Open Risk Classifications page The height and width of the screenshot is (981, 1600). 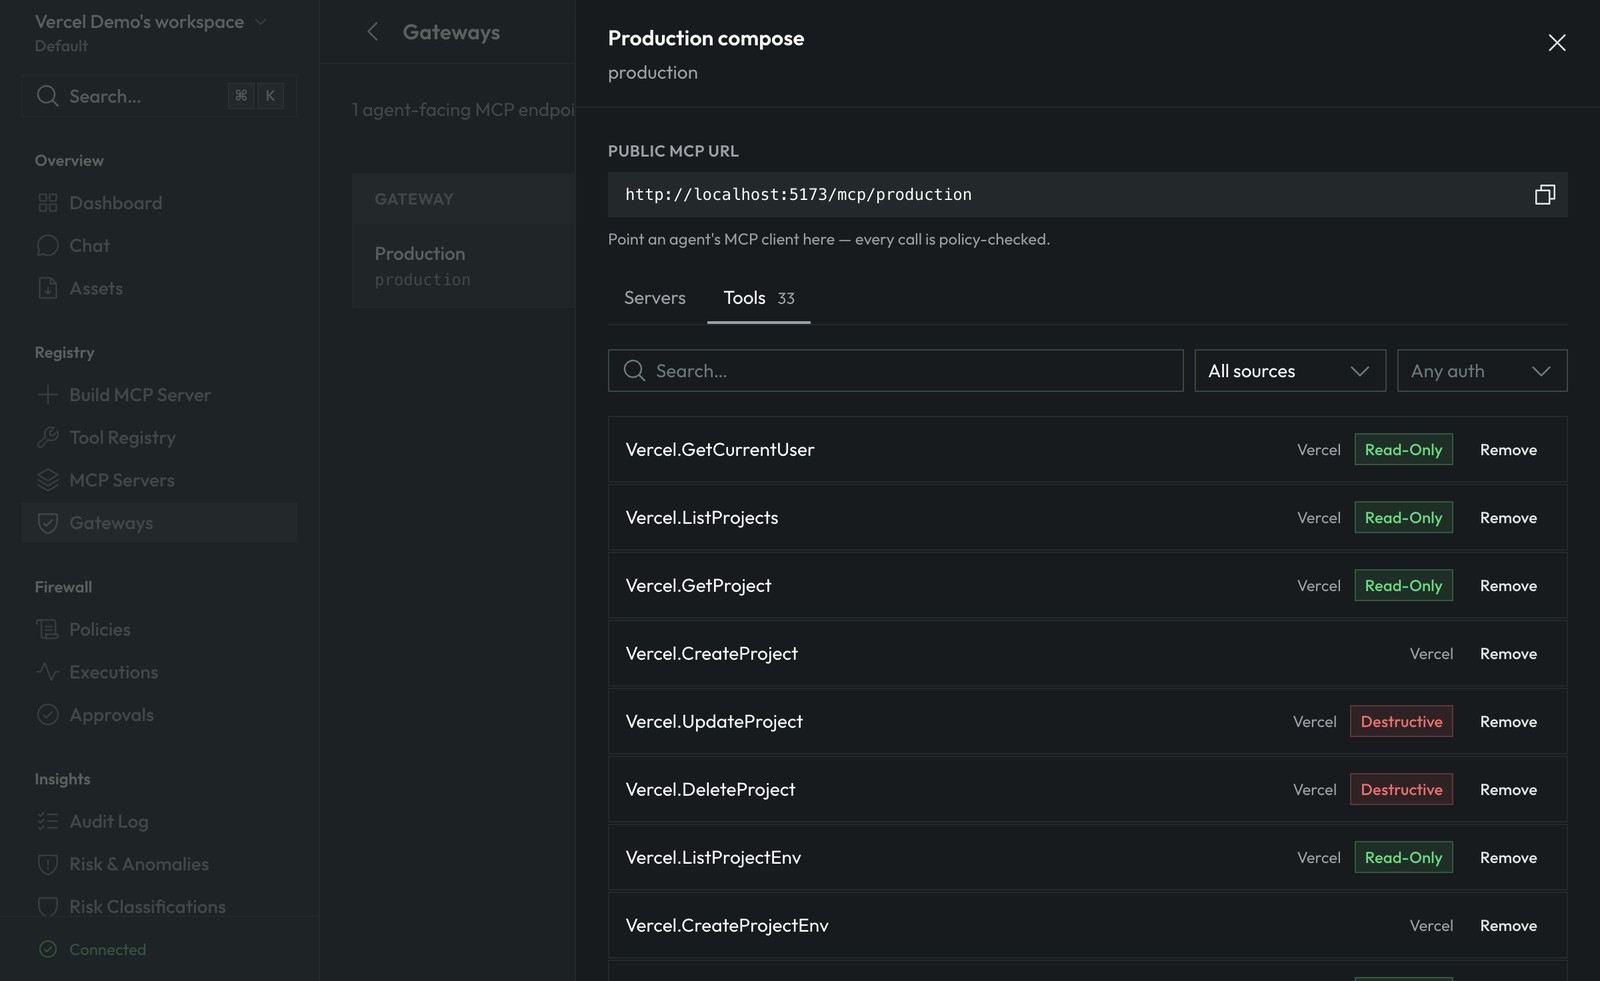(159, 907)
